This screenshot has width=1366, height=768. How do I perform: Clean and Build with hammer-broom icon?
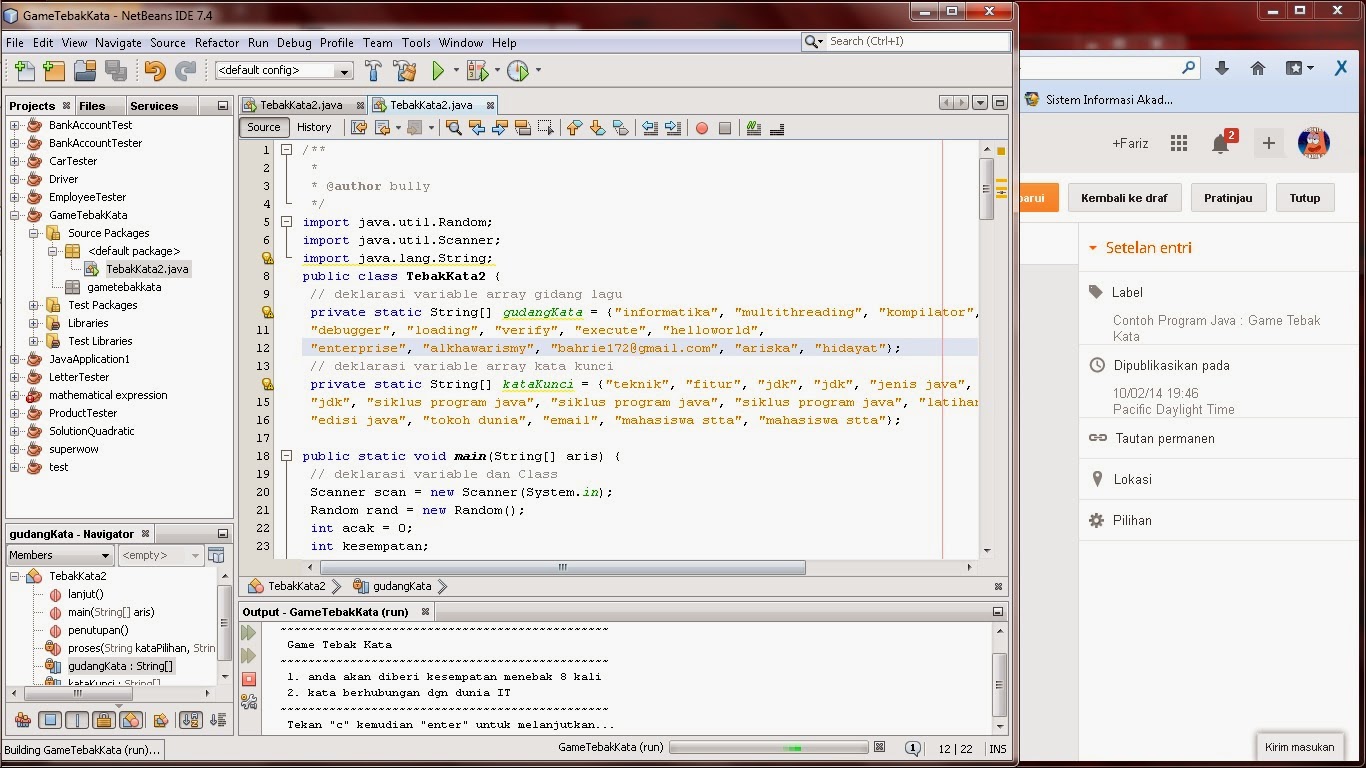click(x=404, y=70)
